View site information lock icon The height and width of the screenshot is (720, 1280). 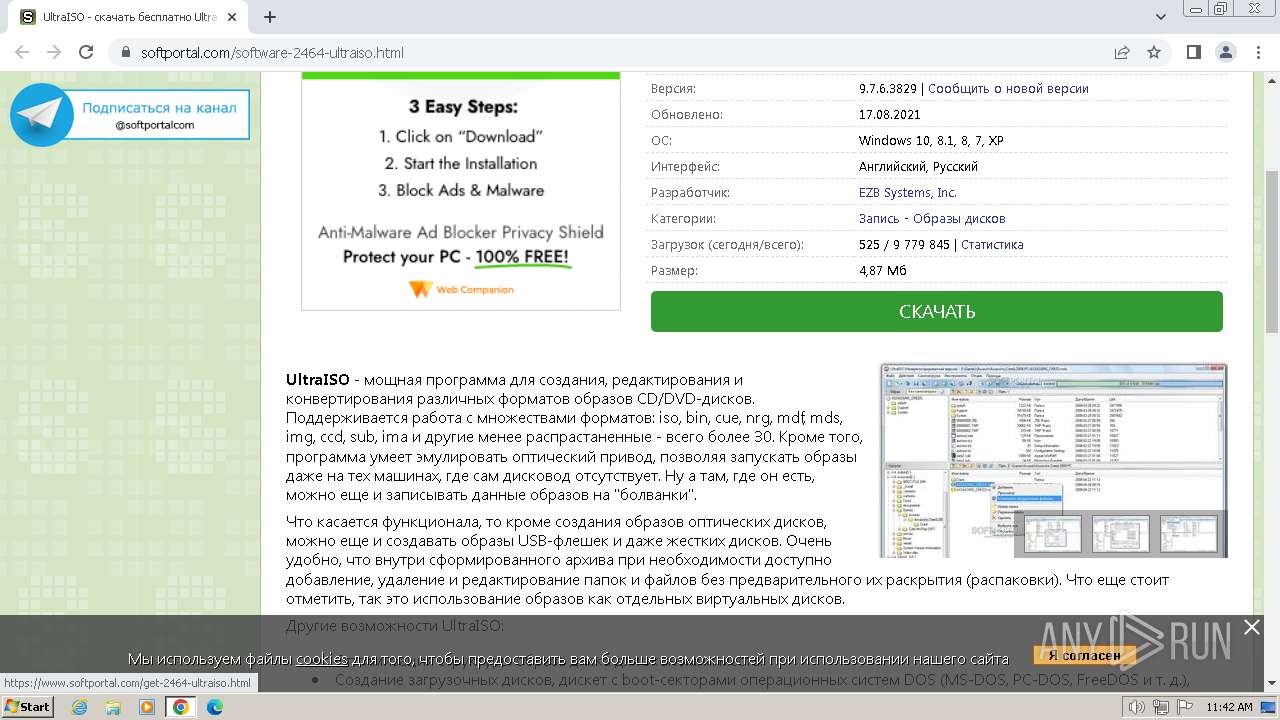pyautogui.click(x=126, y=52)
